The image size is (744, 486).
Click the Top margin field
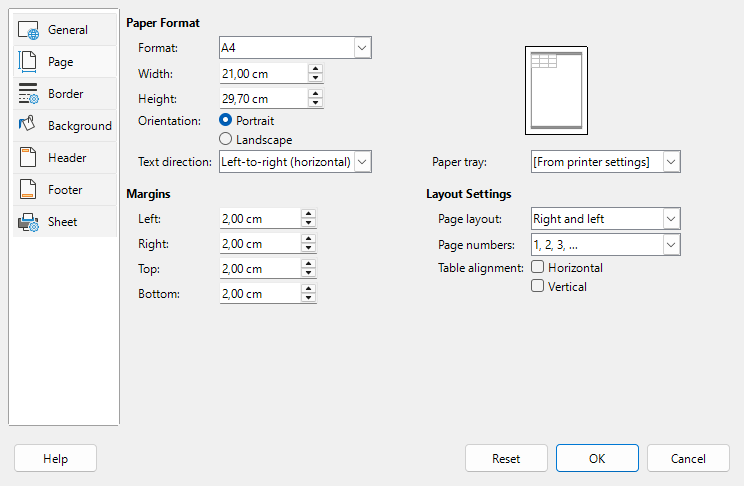coord(260,269)
